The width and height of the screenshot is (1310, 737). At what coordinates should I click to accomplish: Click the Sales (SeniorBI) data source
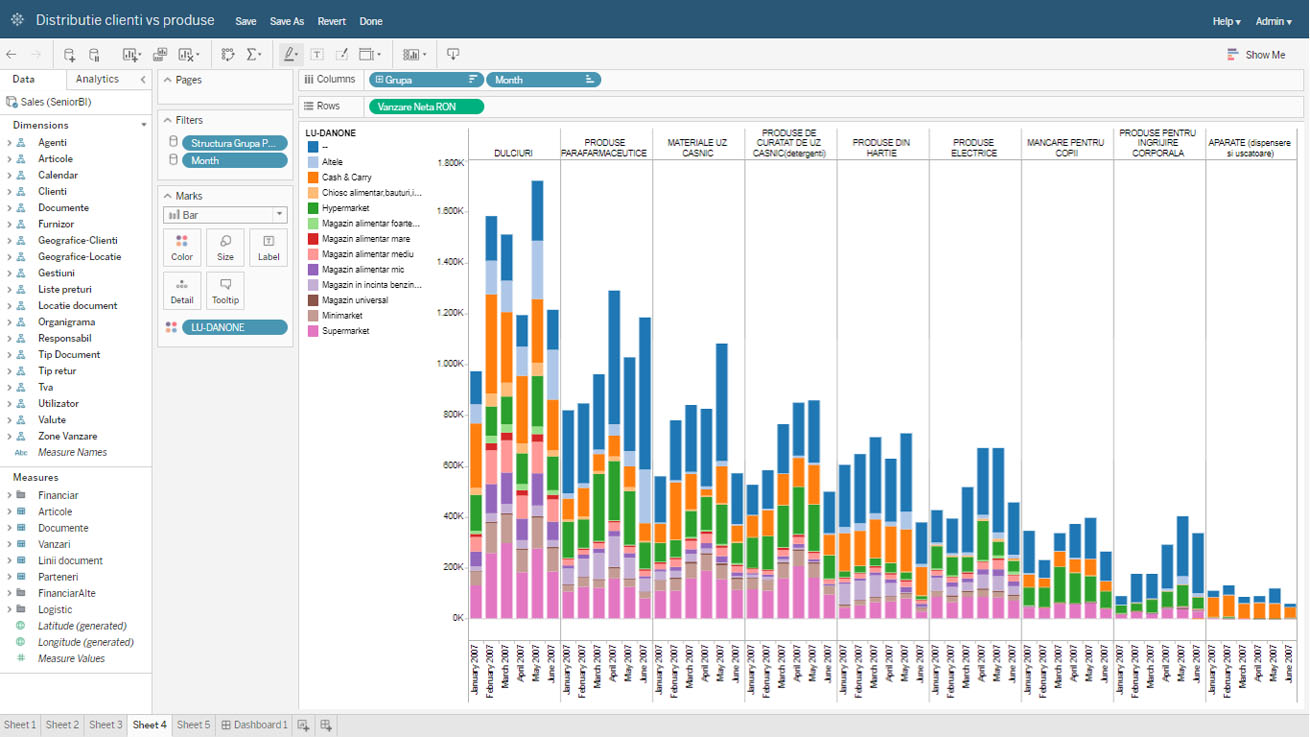tap(55, 102)
